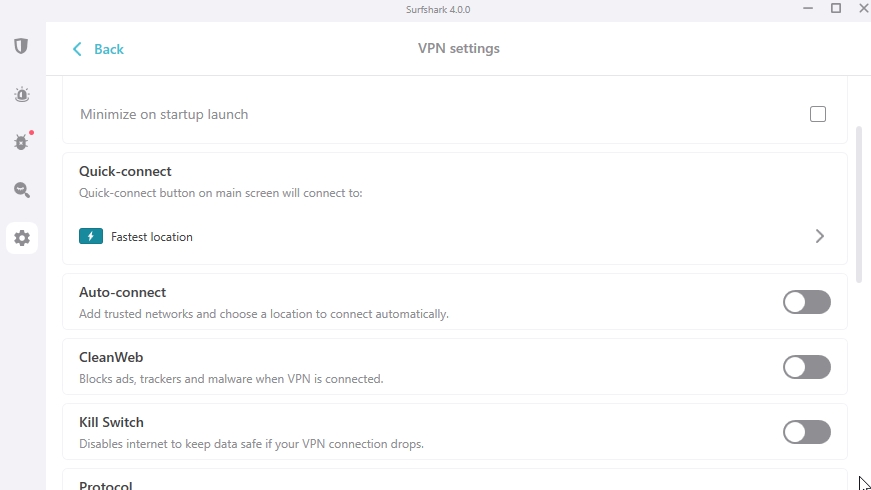Click the back arrow chevron icon

[x=77, y=49]
